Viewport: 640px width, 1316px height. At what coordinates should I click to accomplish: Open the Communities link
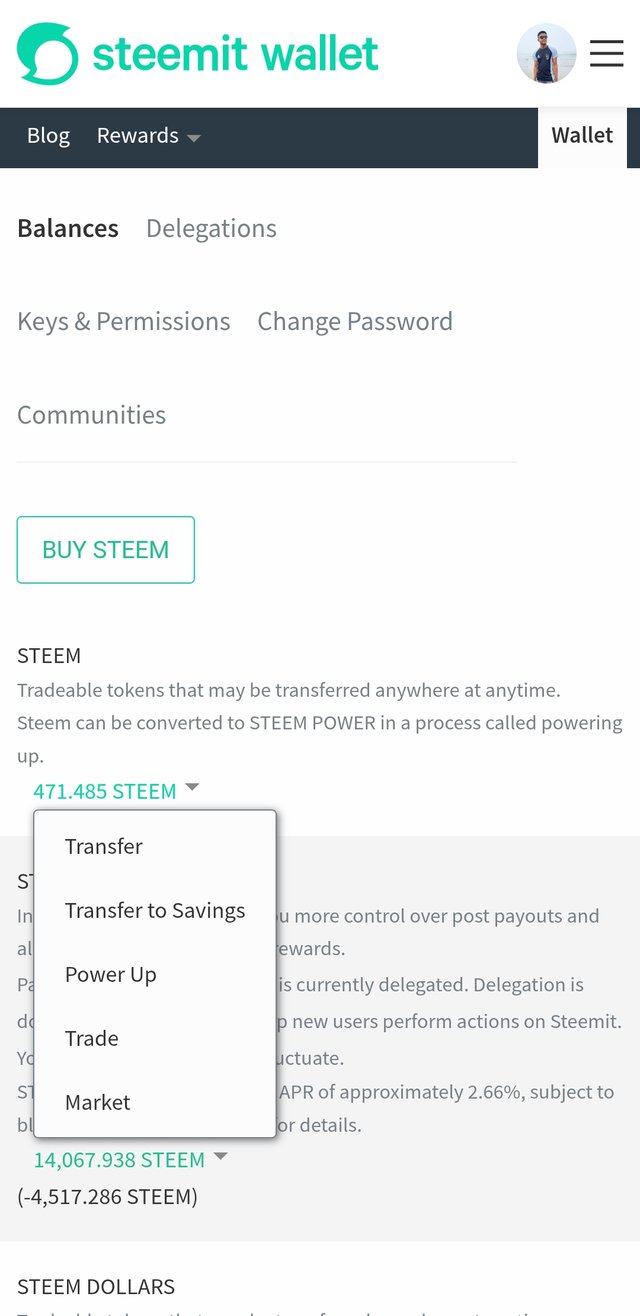click(x=92, y=414)
